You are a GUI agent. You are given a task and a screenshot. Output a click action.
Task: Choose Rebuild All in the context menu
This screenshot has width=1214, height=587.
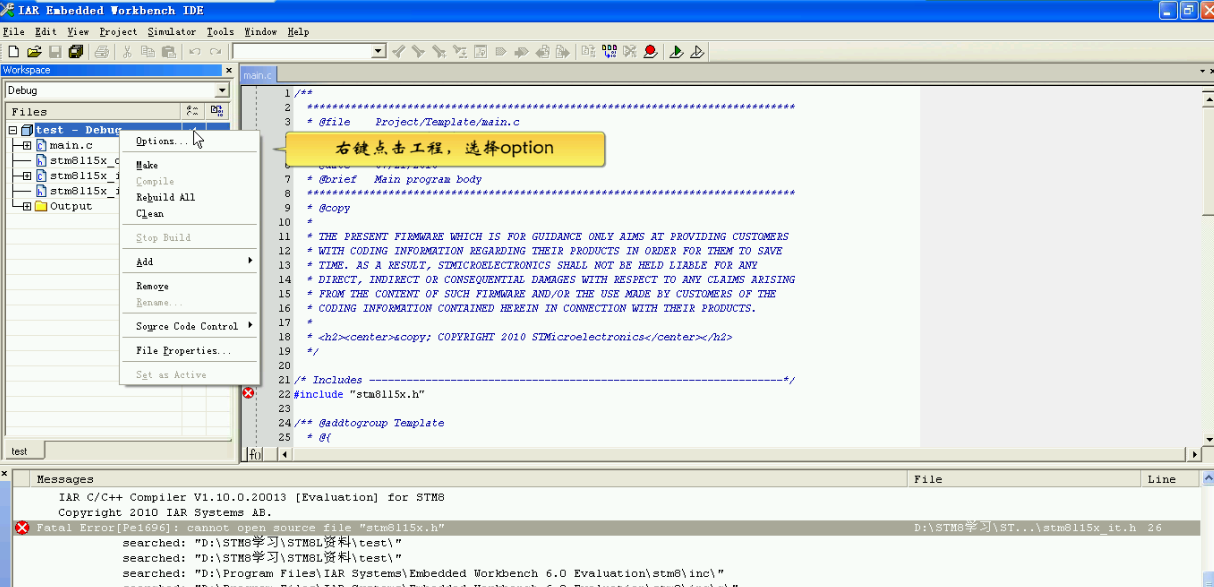pyautogui.click(x=190, y=197)
